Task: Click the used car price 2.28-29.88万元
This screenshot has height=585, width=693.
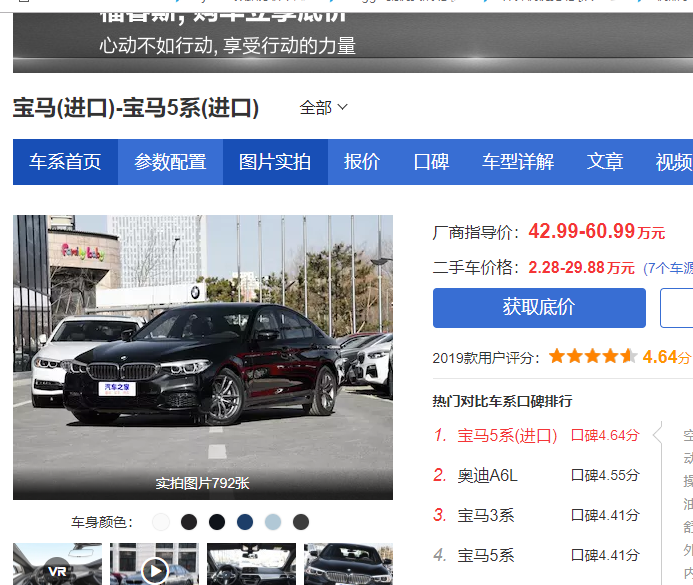Action: (581, 268)
